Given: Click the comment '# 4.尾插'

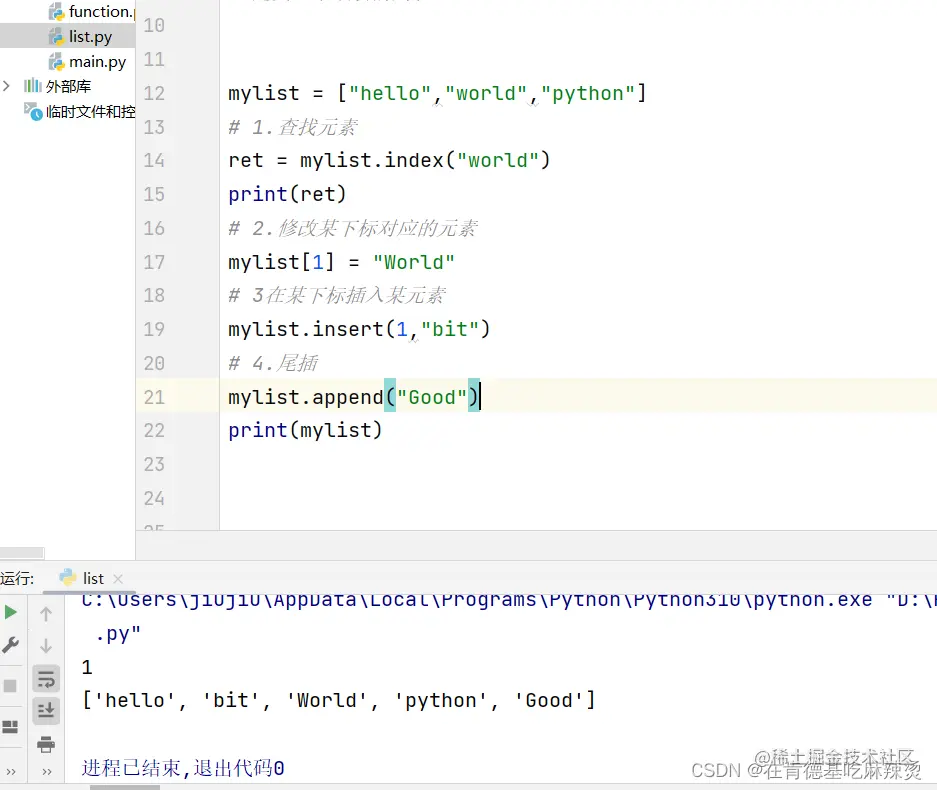Looking at the screenshot, I should (273, 363).
